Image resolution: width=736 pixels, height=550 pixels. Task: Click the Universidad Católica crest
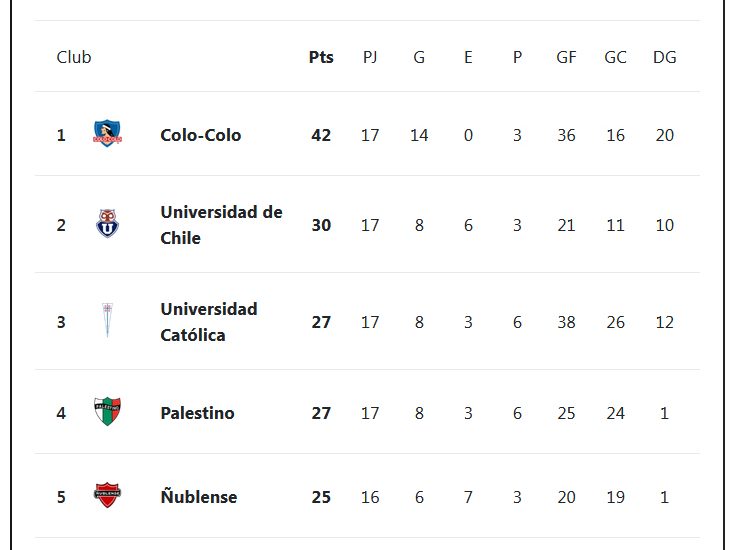pos(107,321)
